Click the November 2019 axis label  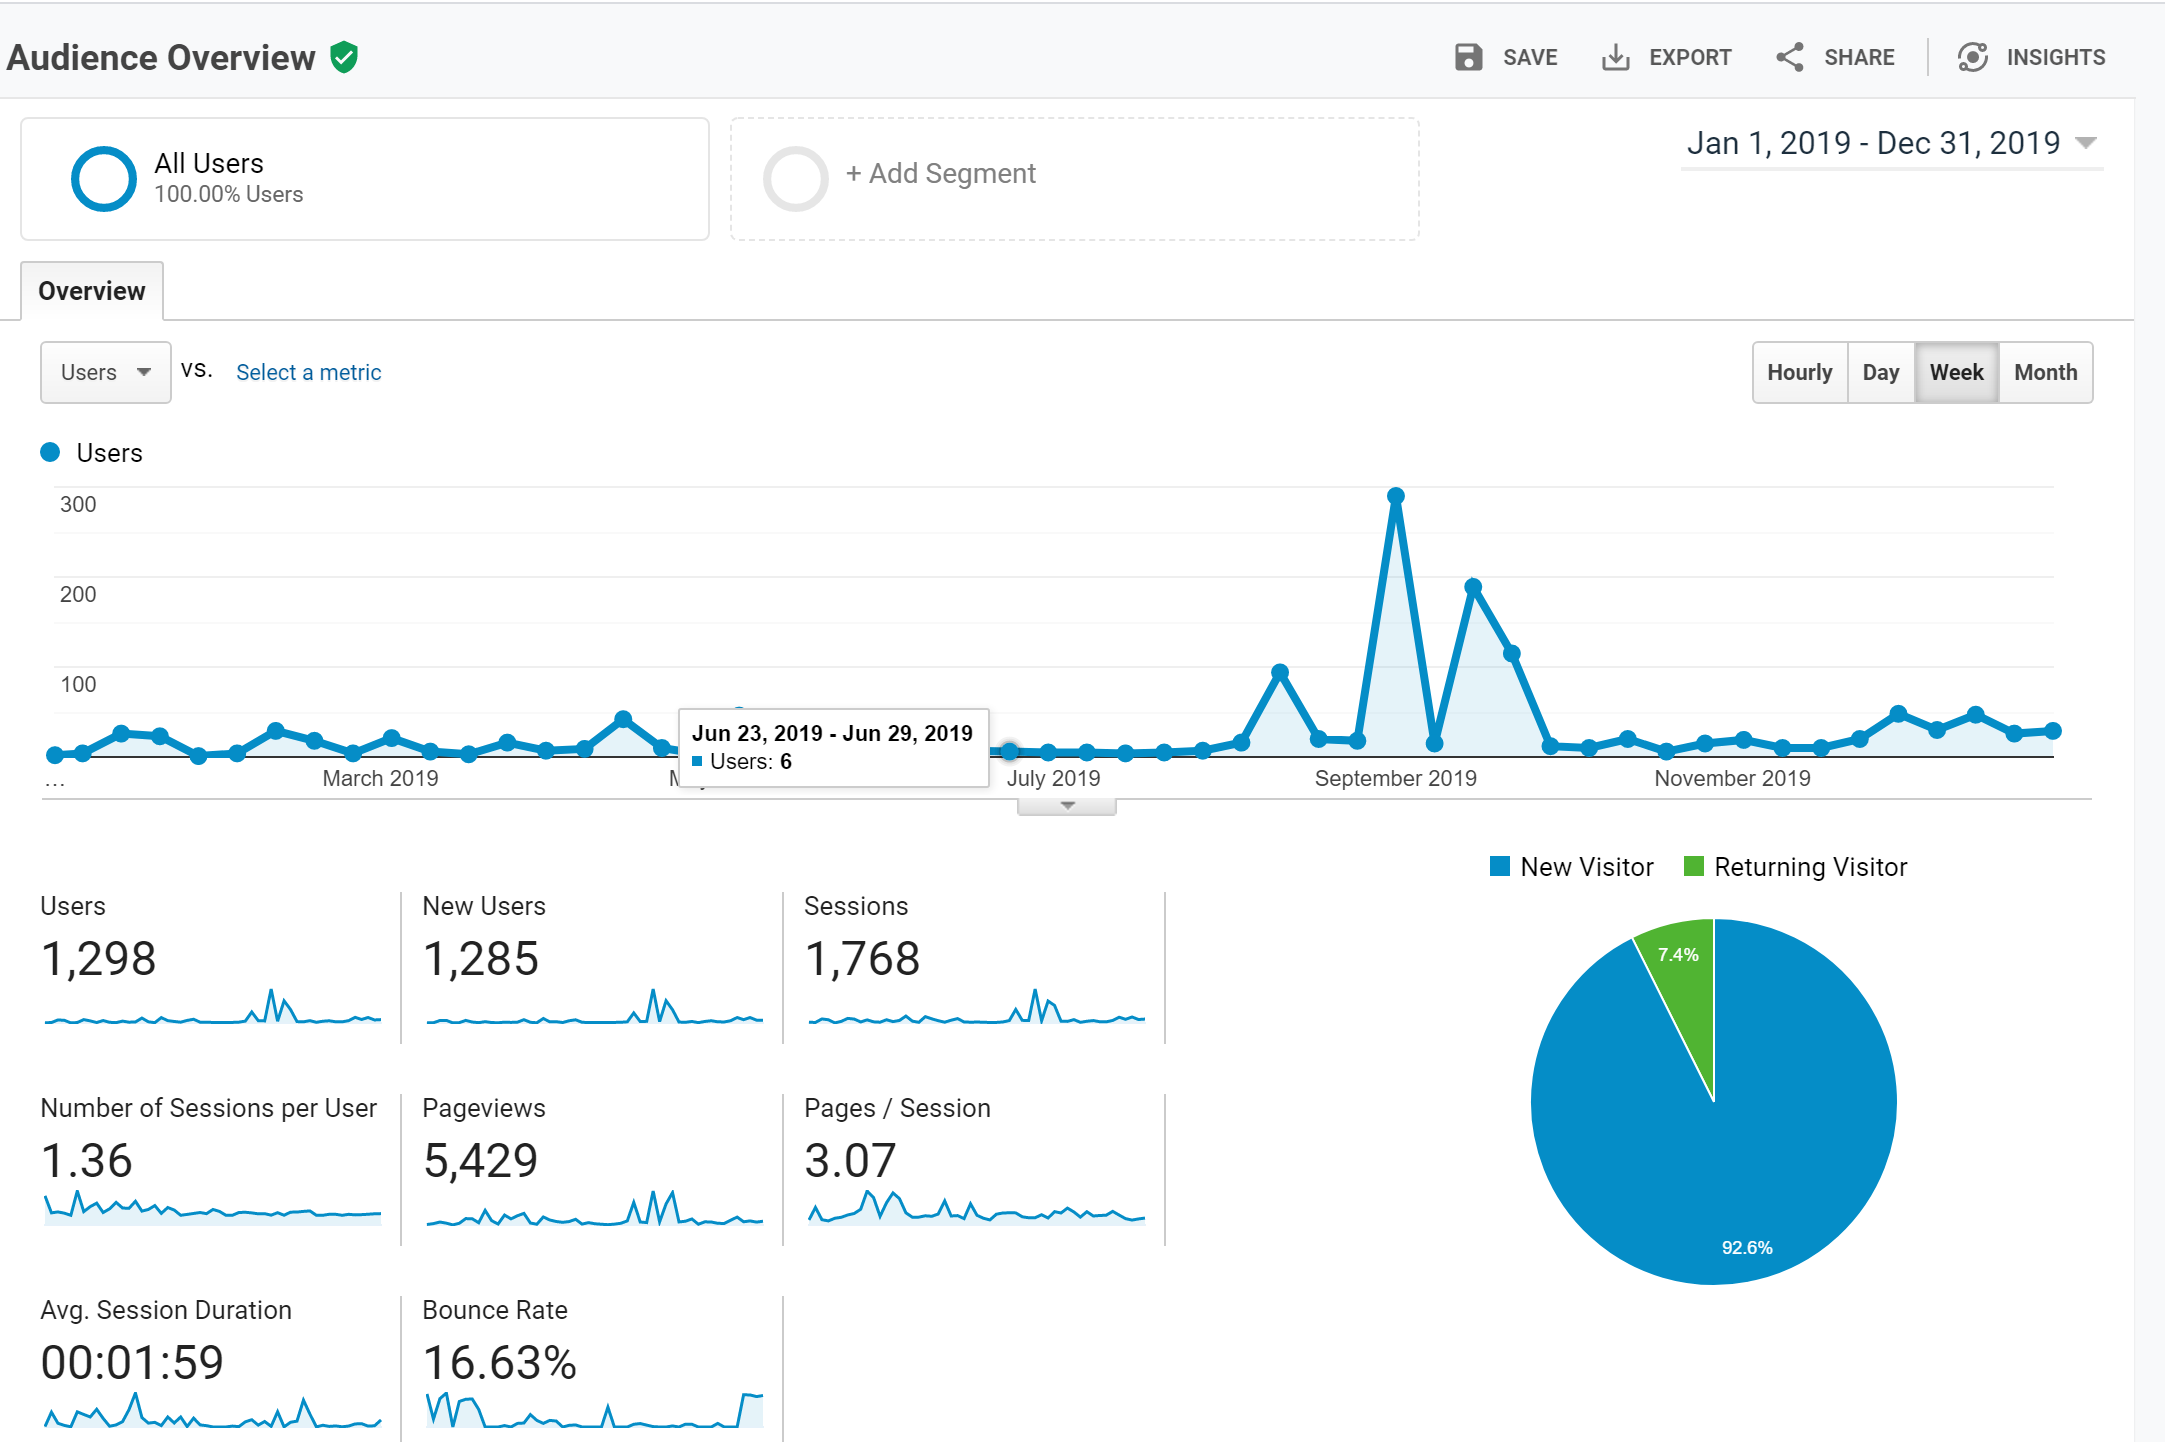pyautogui.click(x=1733, y=778)
